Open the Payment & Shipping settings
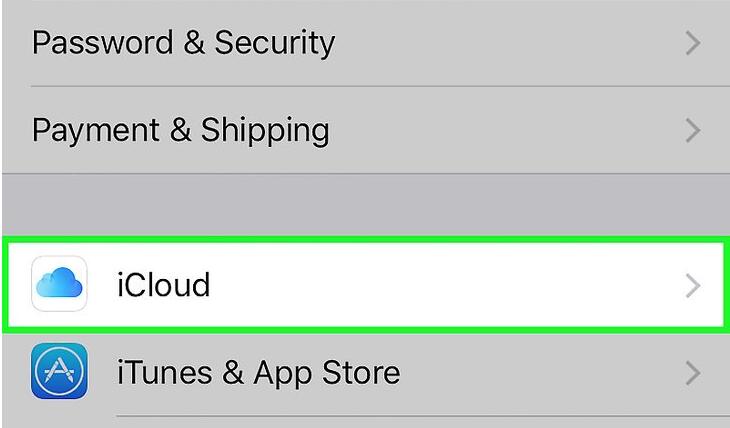The height and width of the screenshot is (428, 730). tap(180, 130)
